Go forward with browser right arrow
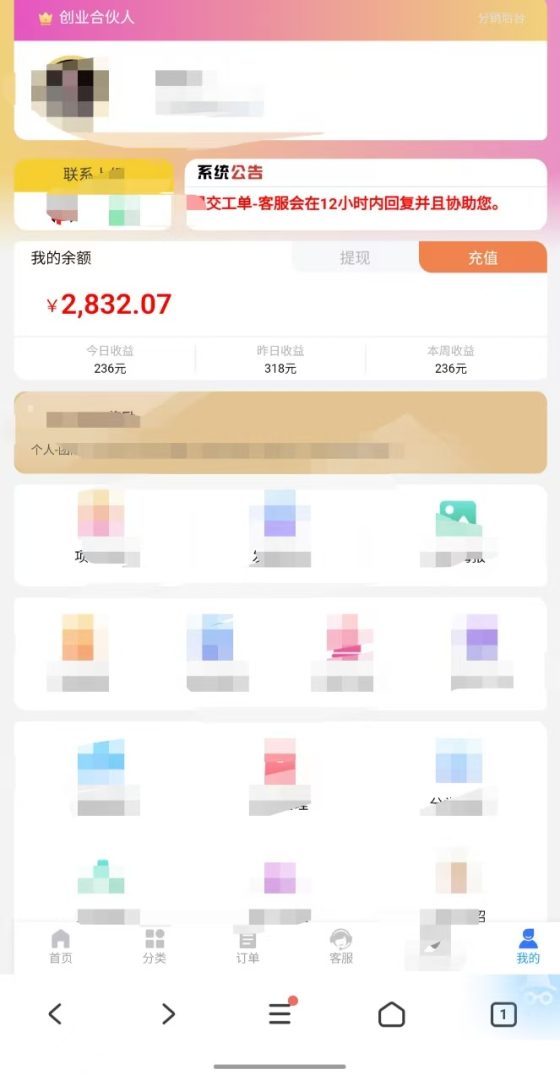Viewport: 560px width, 1080px height. [168, 1014]
